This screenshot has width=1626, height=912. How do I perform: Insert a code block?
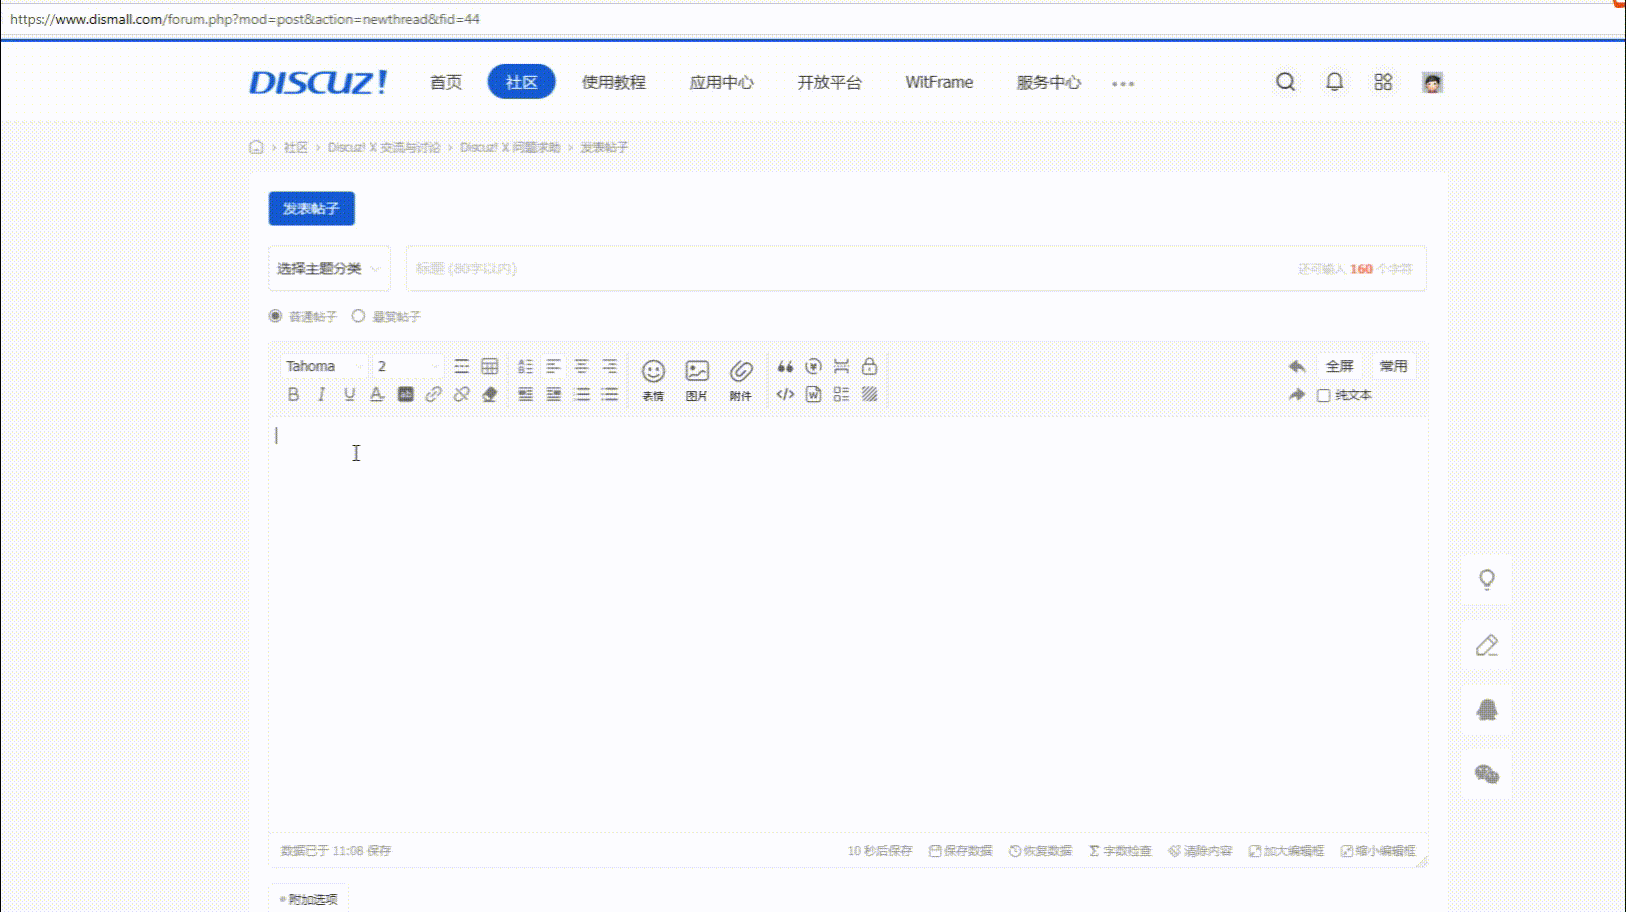click(x=785, y=395)
